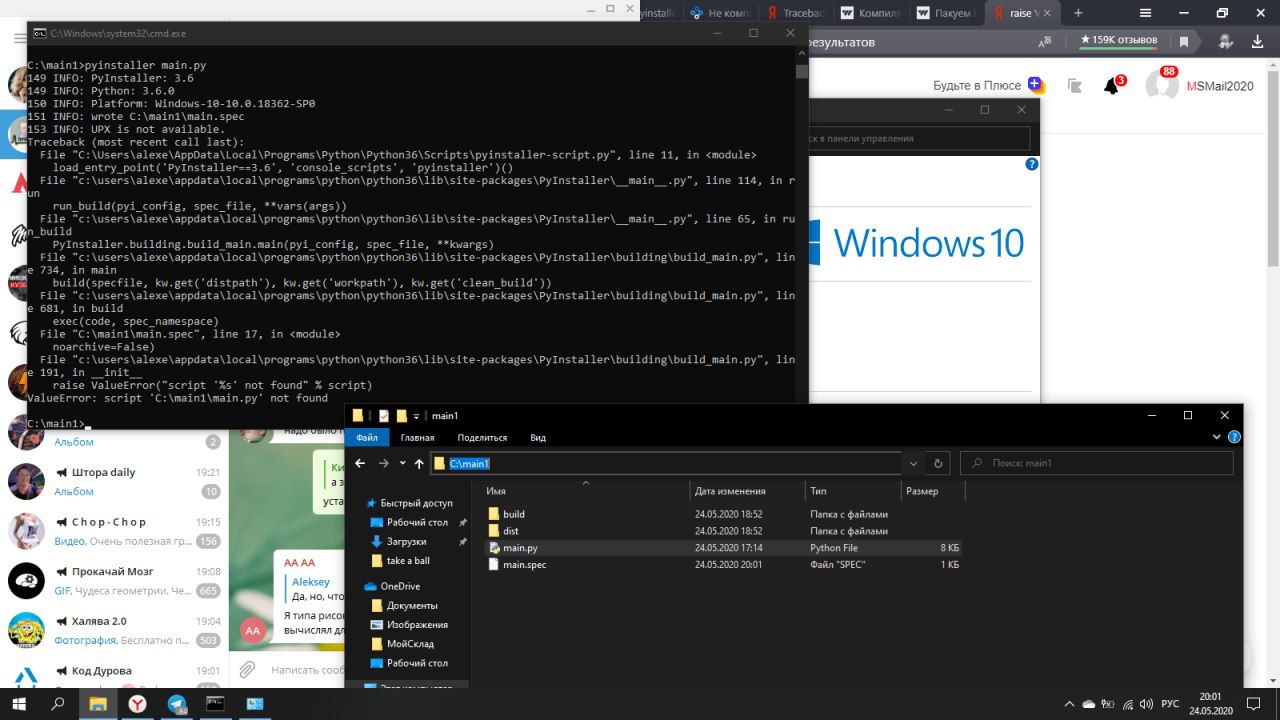Viewport: 1280px width, 720px height.
Task: Refresh the Explorer folder view
Action: click(x=937, y=464)
